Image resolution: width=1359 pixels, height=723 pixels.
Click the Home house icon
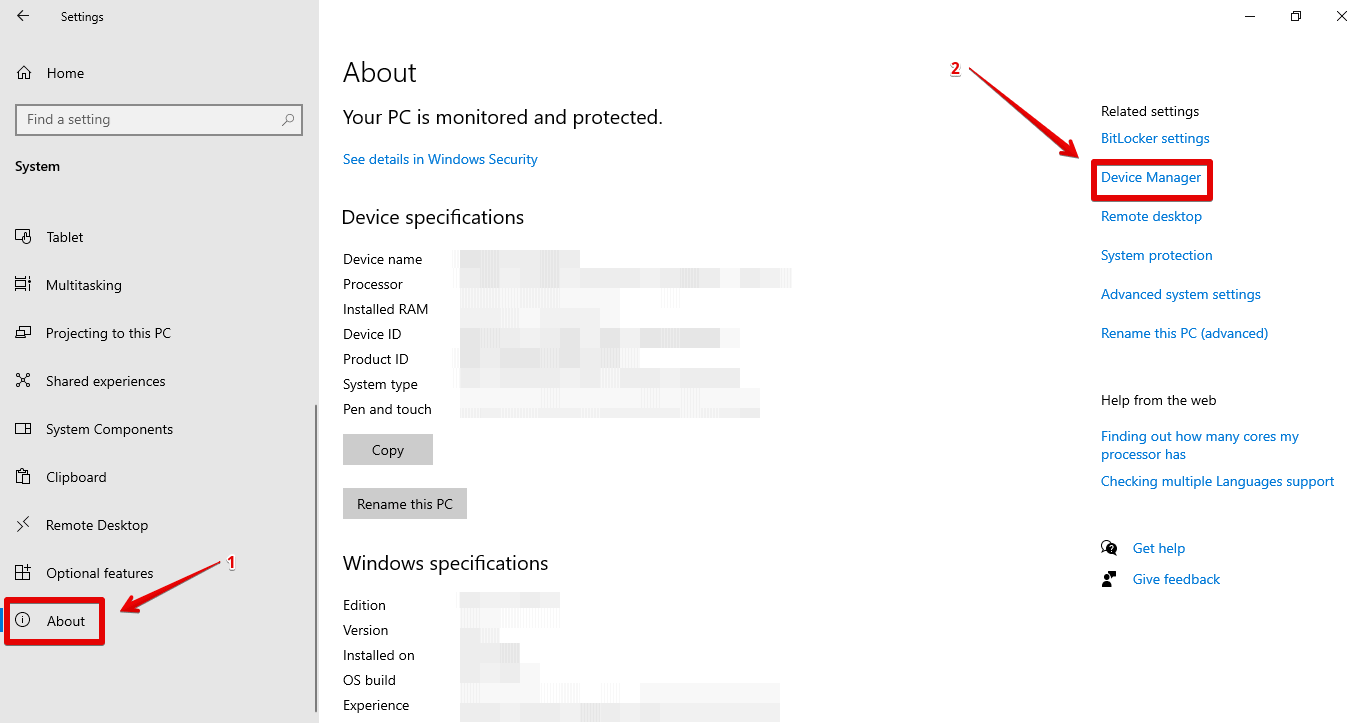pyautogui.click(x=24, y=73)
